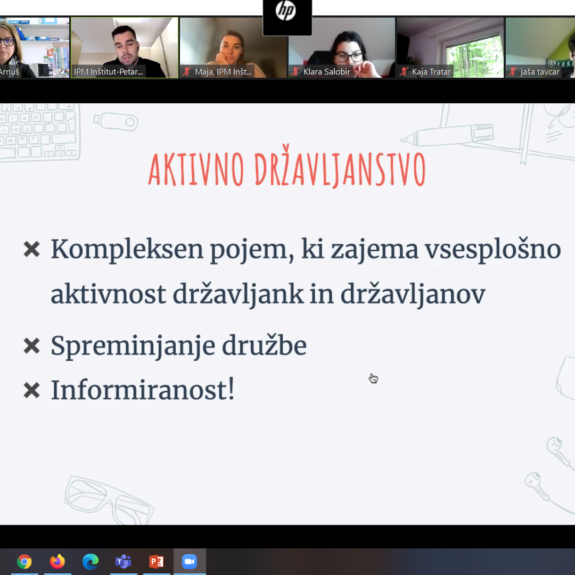Viewport: 575px width, 575px height.
Task: Click the HP logo at the top
Action: point(287,11)
